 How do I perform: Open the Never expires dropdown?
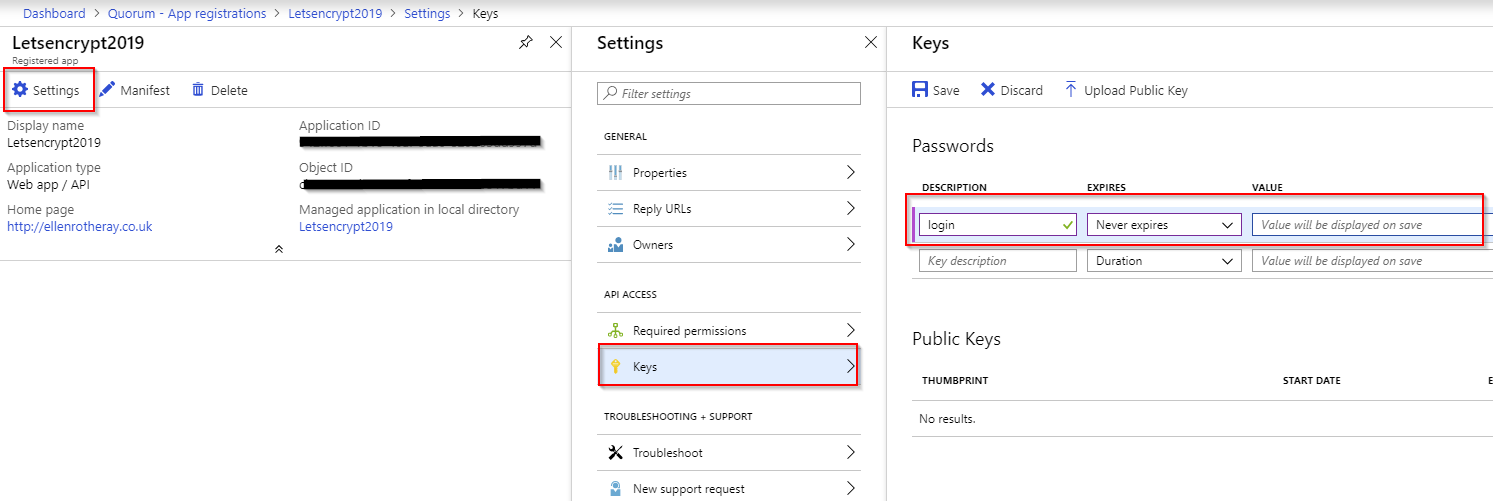[1164, 225]
